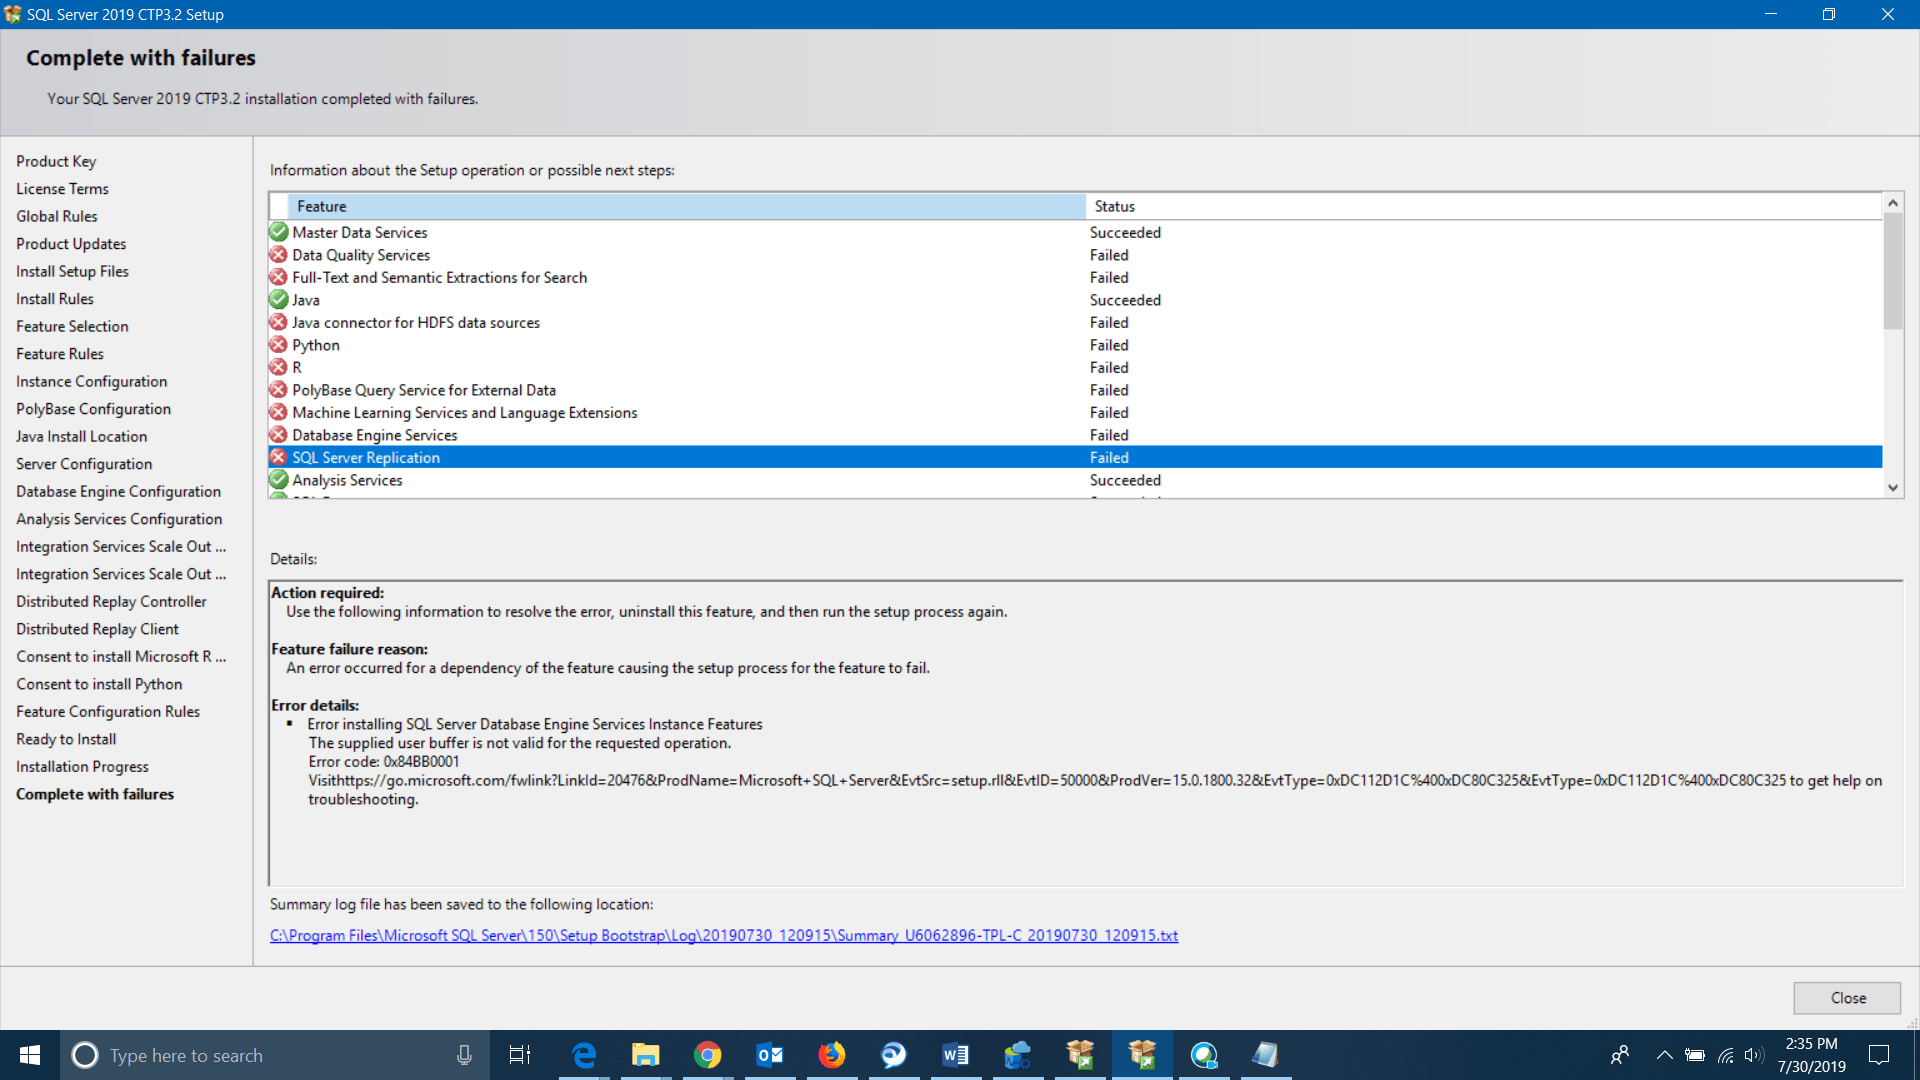Click failed icon beside PolyBase Query Service
Viewport: 1920px width, 1080px height.
coord(278,389)
